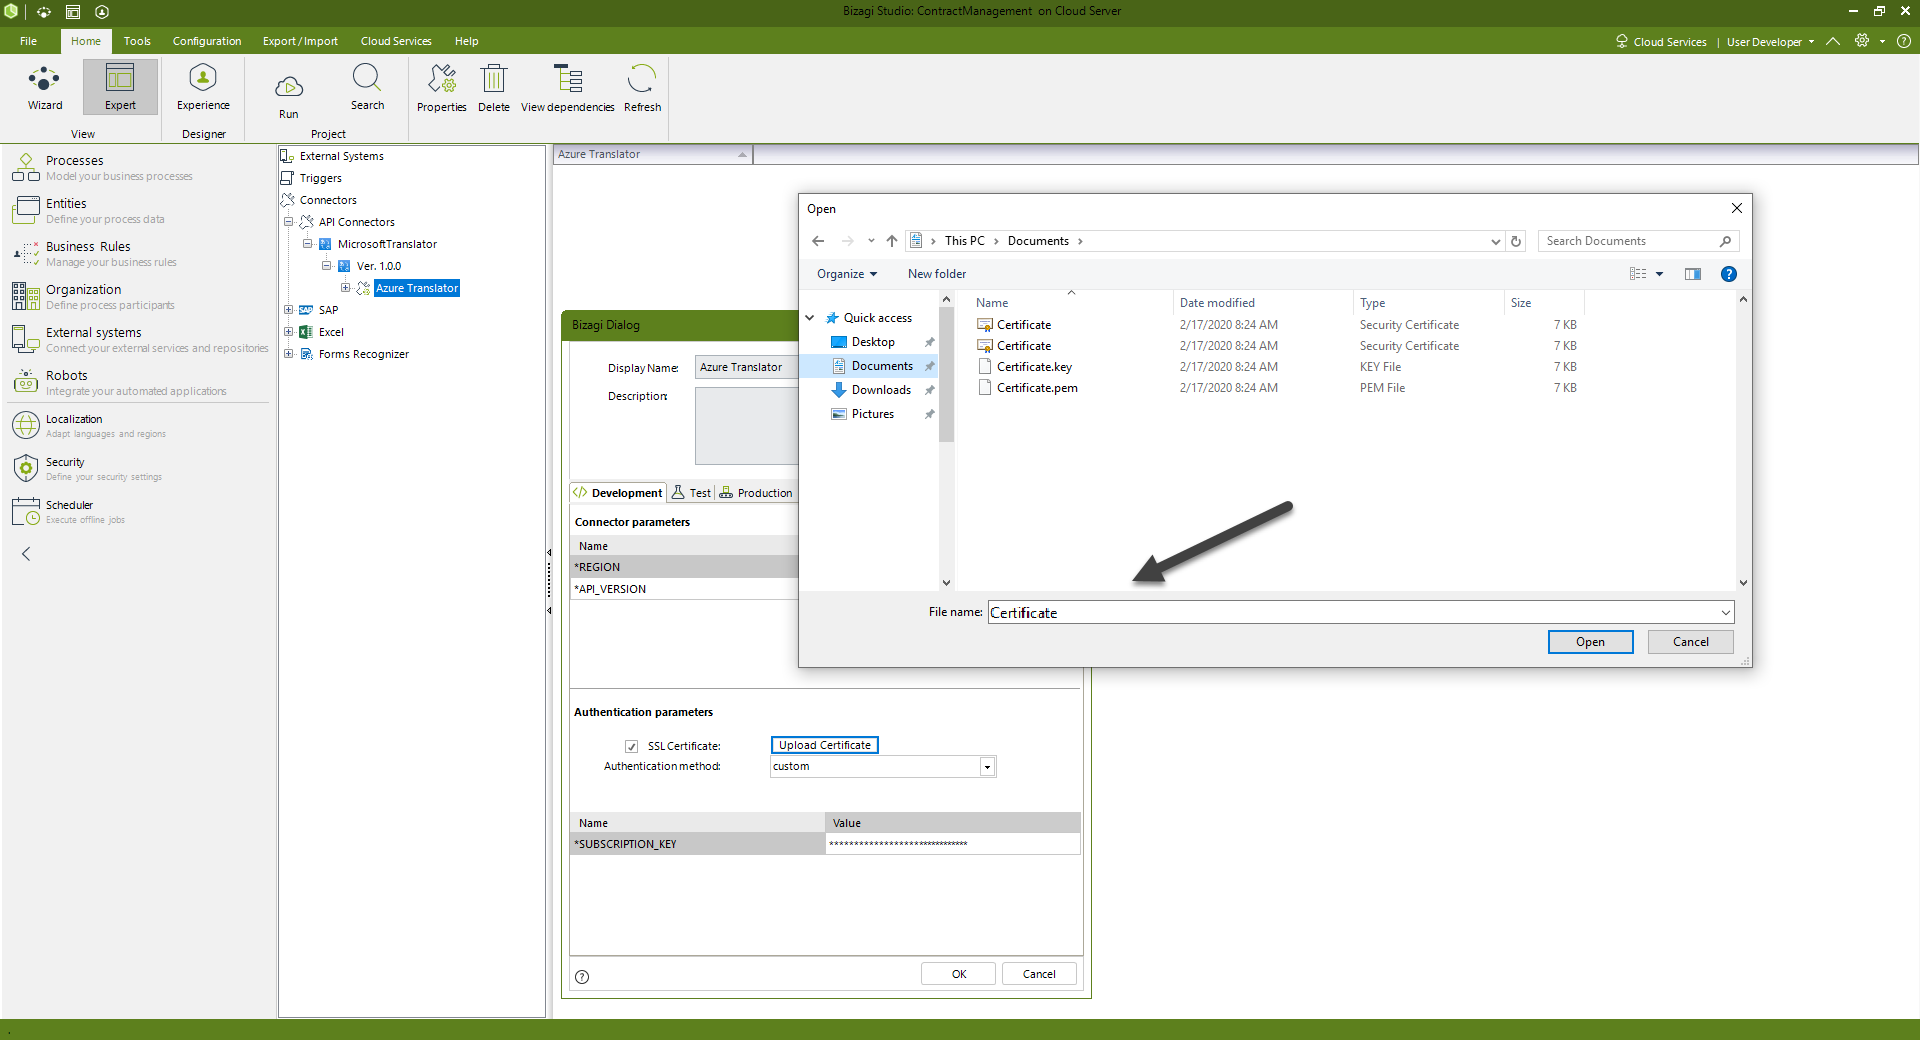The image size is (1920, 1040).
Task: Expand the Forms Recognizer node
Action: (289, 354)
